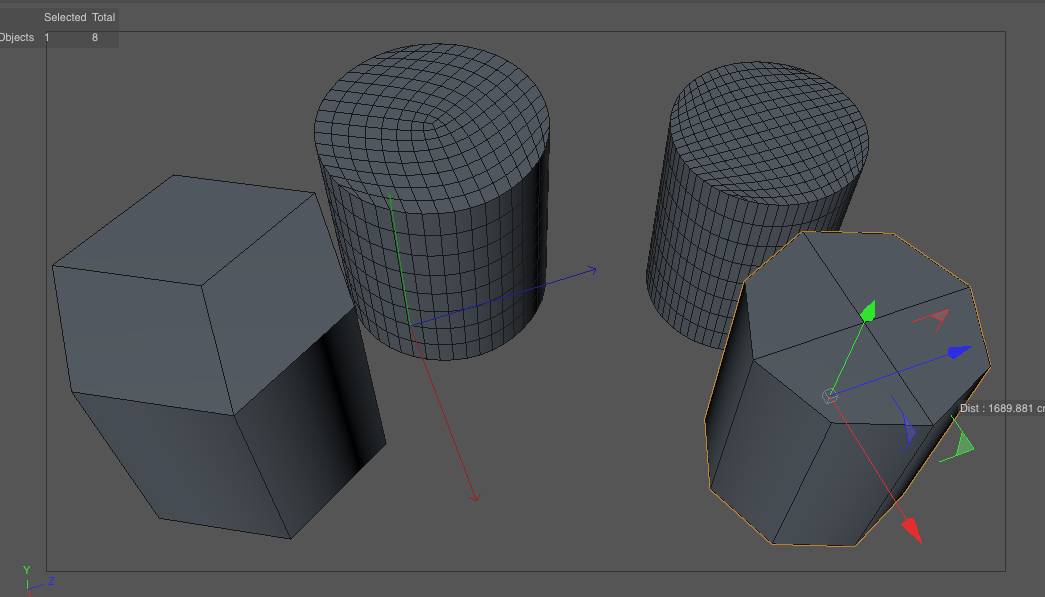The image size is (1045, 597).
Task: Click the blue curved rotation handle
Action: [908, 428]
